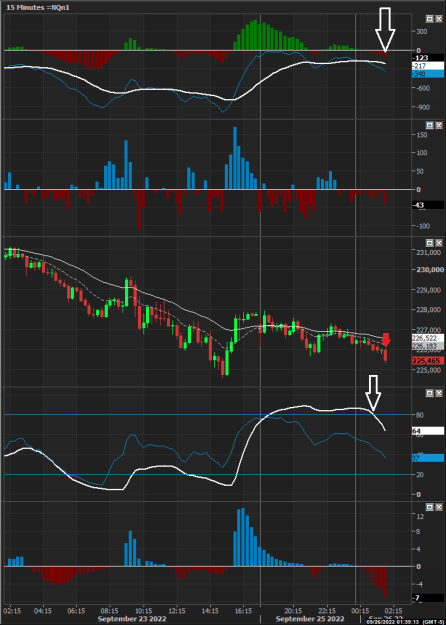Maximize the bottom histogram panel showing -7

click(430, 507)
